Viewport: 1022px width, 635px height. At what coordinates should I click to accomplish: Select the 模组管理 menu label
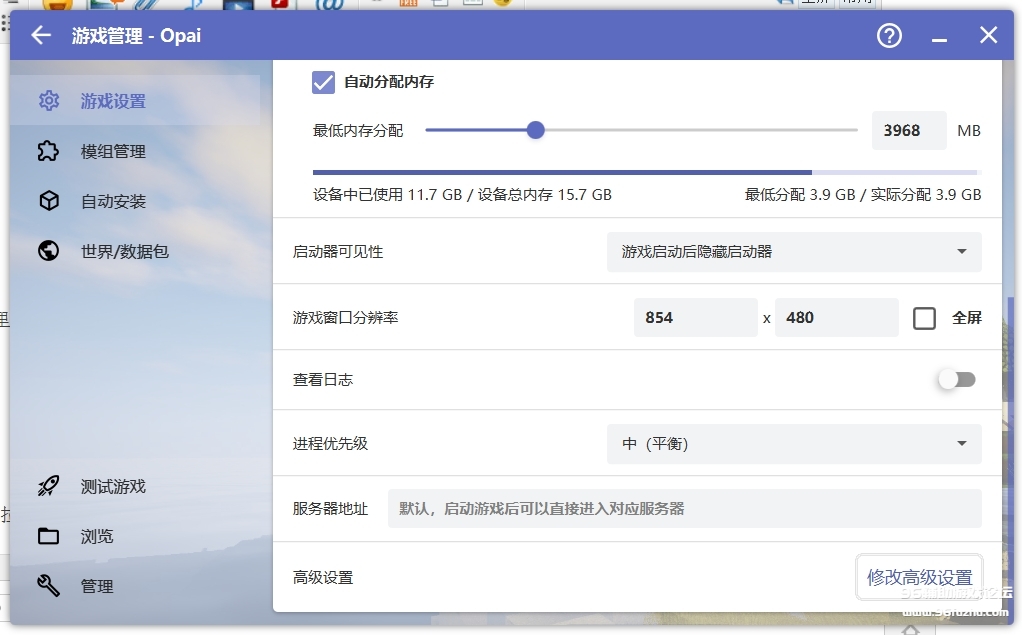[x=113, y=152]
